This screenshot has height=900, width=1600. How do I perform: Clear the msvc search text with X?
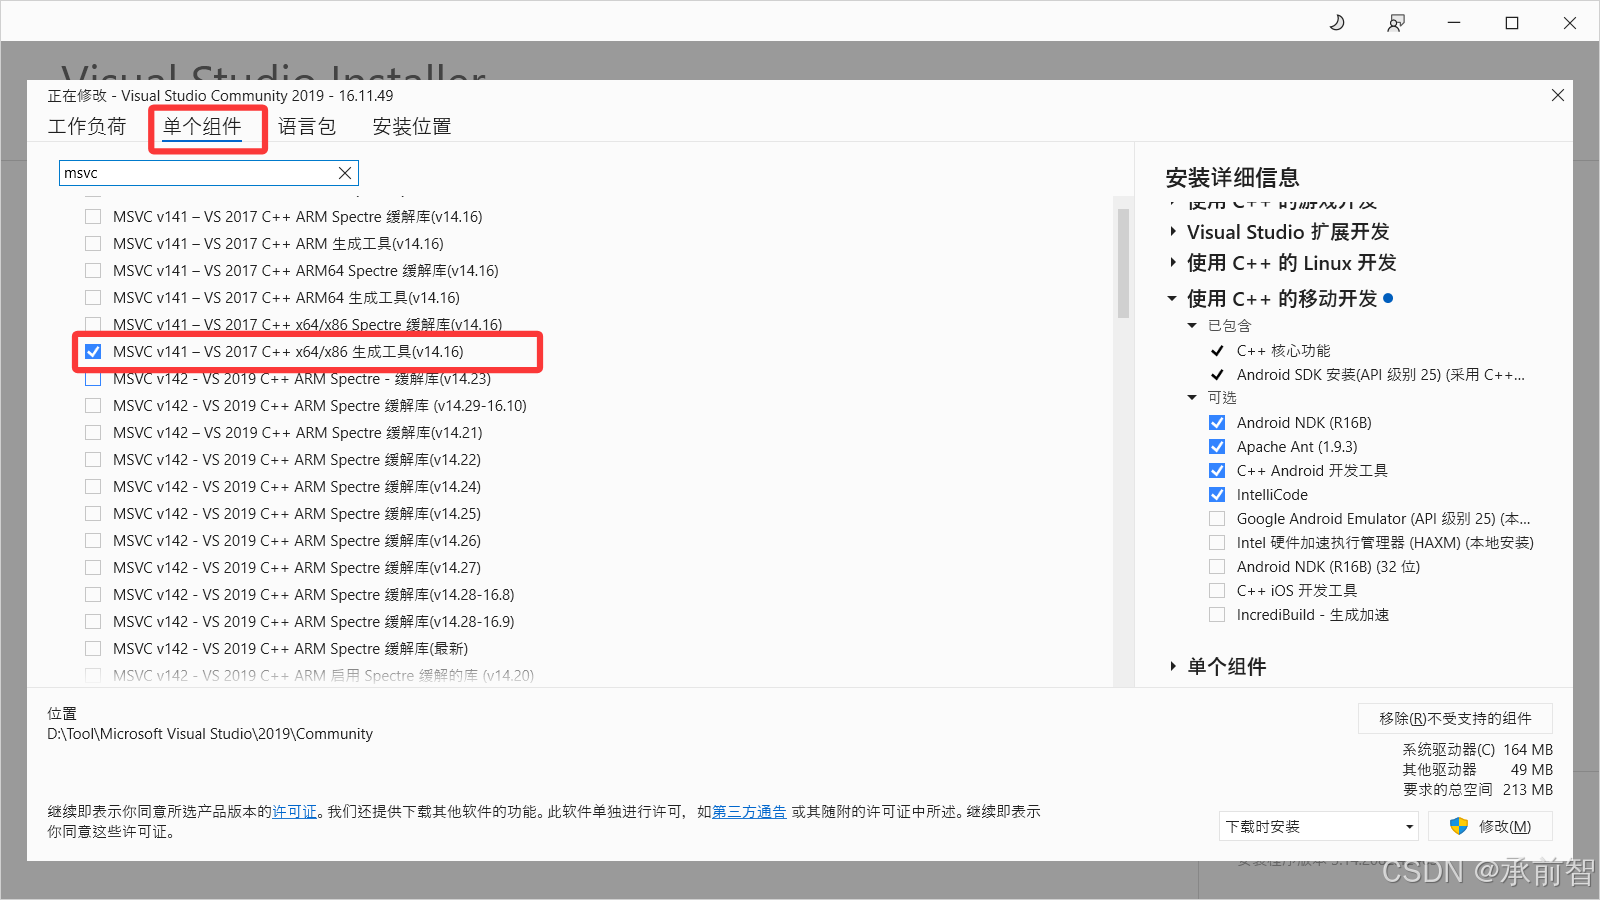coord(345,173)
